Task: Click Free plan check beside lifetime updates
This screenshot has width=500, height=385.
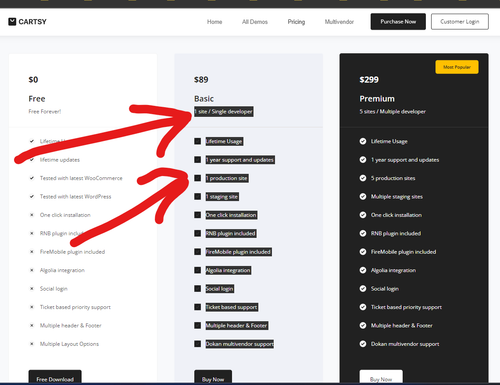Action: [x=32, y=160]
